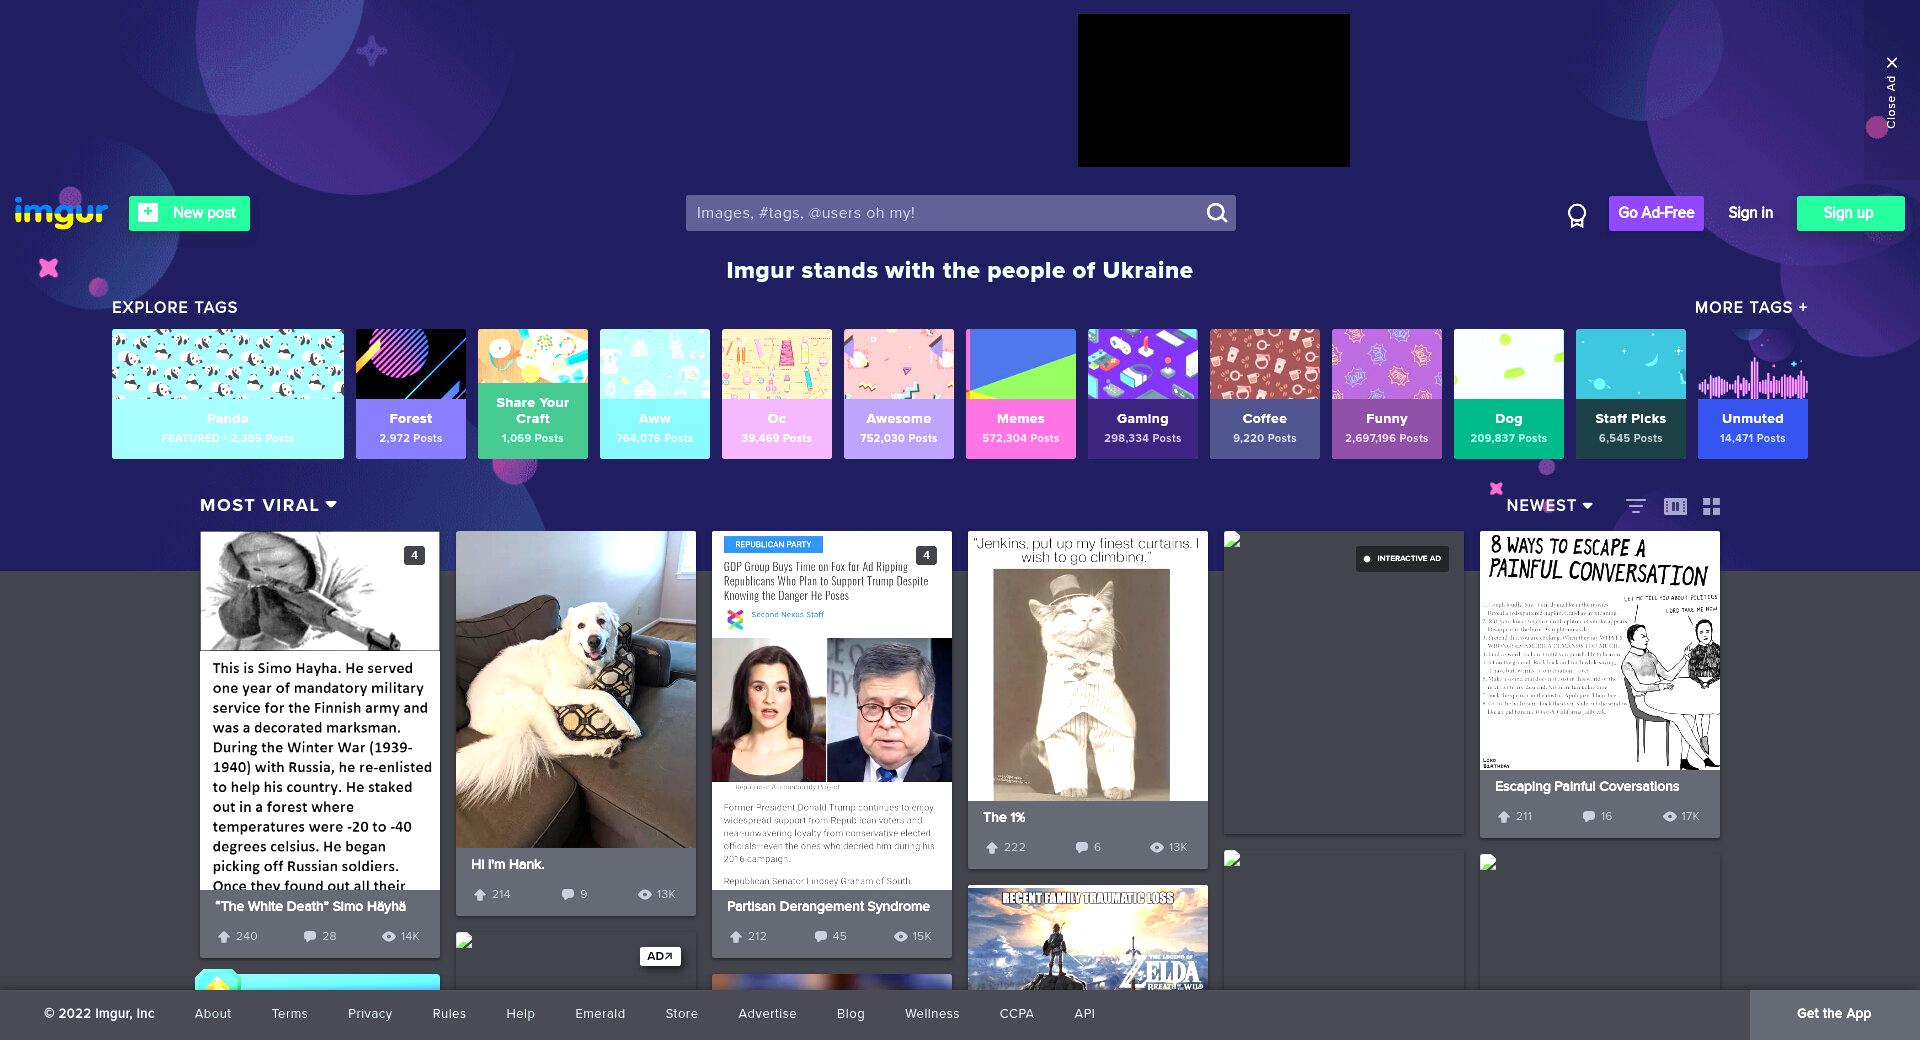Open comments on Partisan Derangement Syndrome
The image size is (1920, 1040).
point(821,937)
